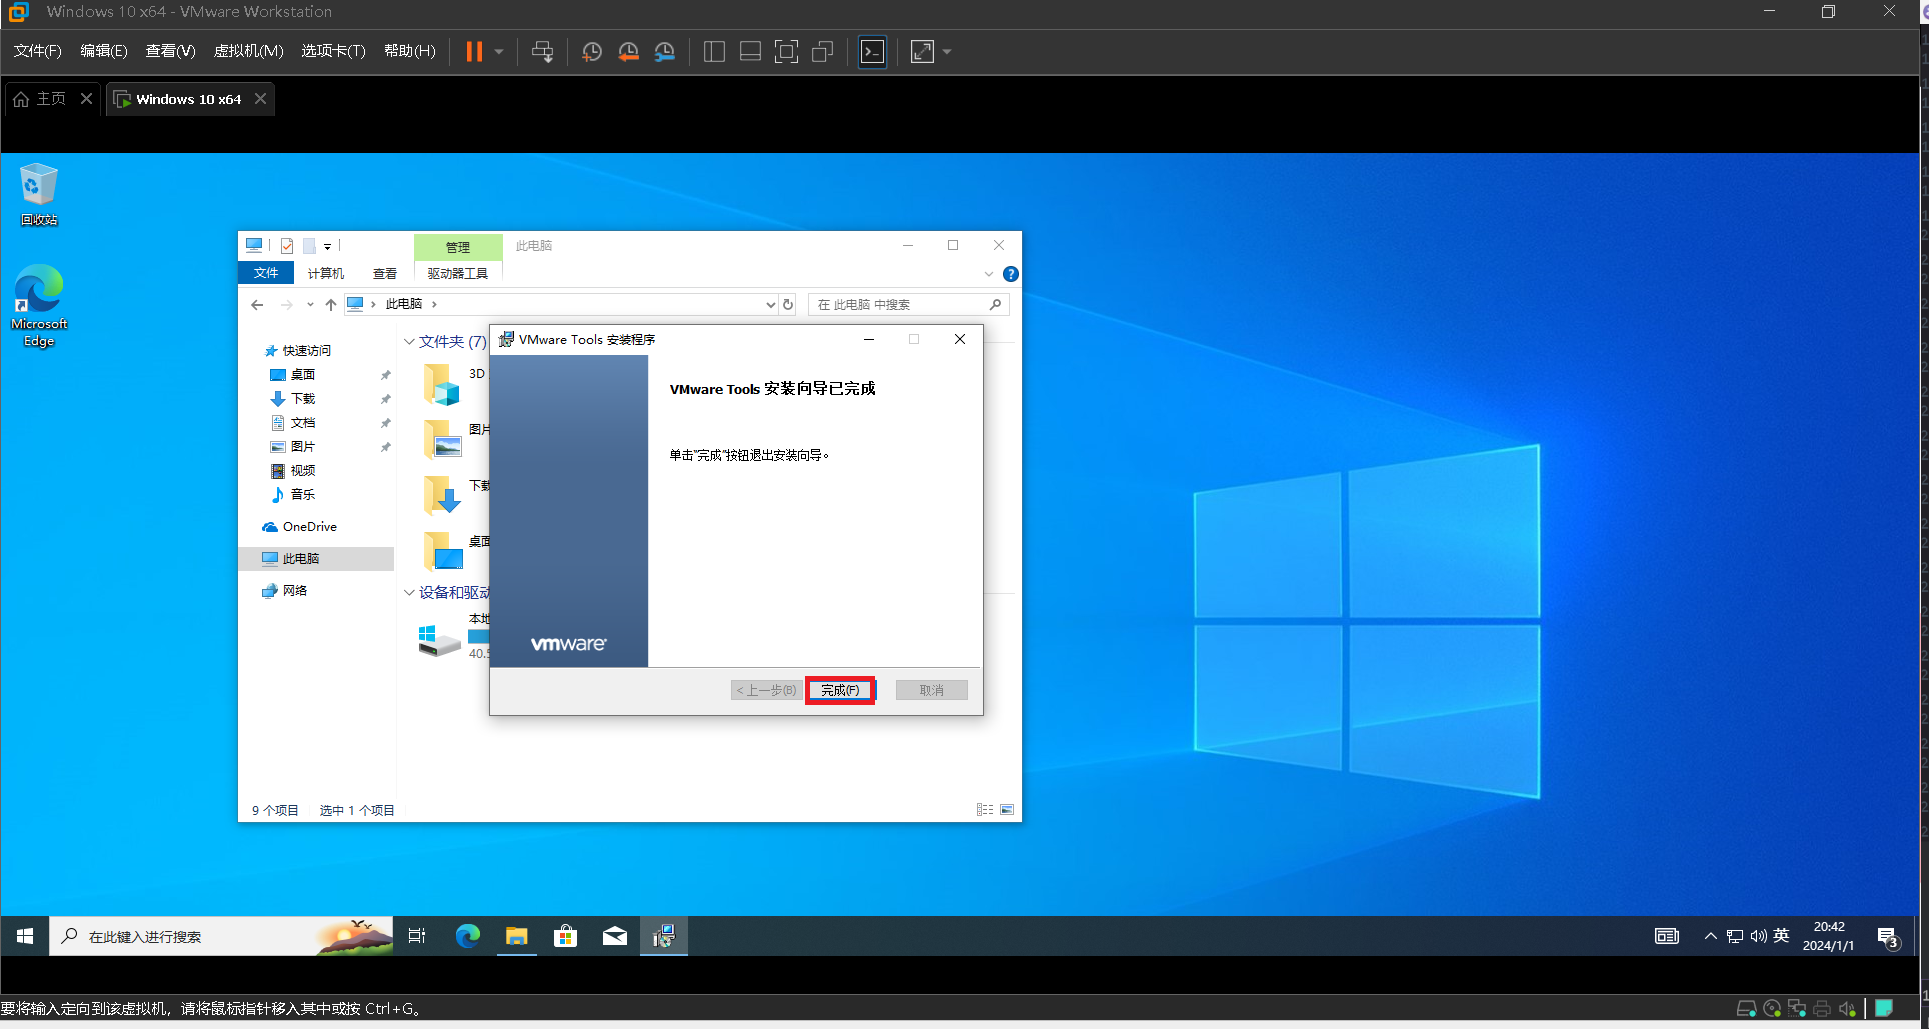Image resolution: width=1929 pixels, height=1029 pixels.
Task: Open Explorer help icon
Action: (1011, 274)
